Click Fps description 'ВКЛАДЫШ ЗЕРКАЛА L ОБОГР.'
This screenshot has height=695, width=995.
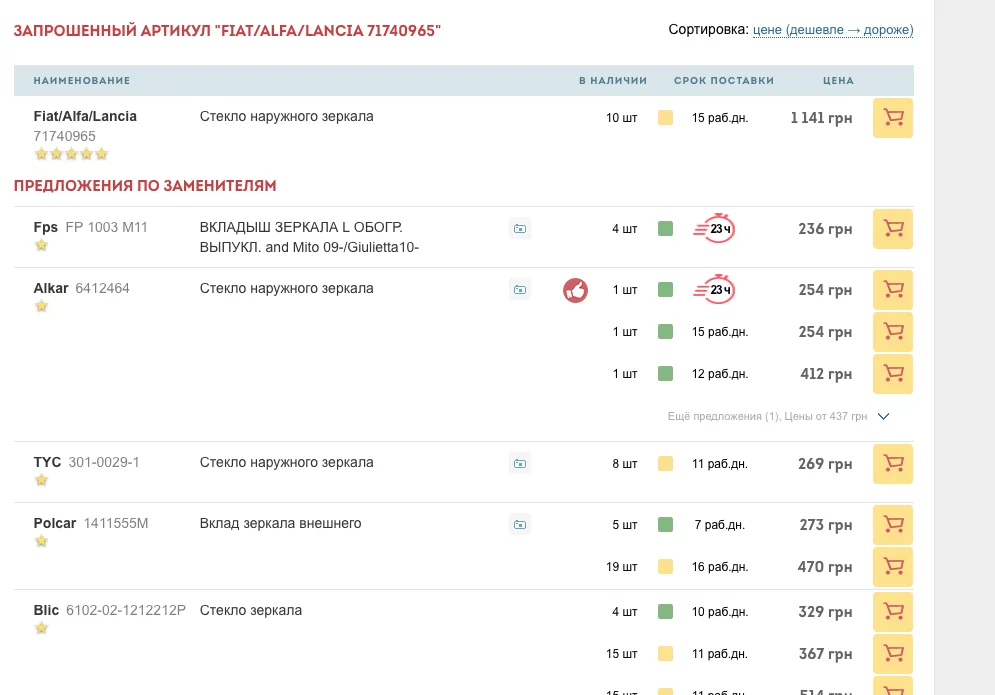[x=301, y=227]
